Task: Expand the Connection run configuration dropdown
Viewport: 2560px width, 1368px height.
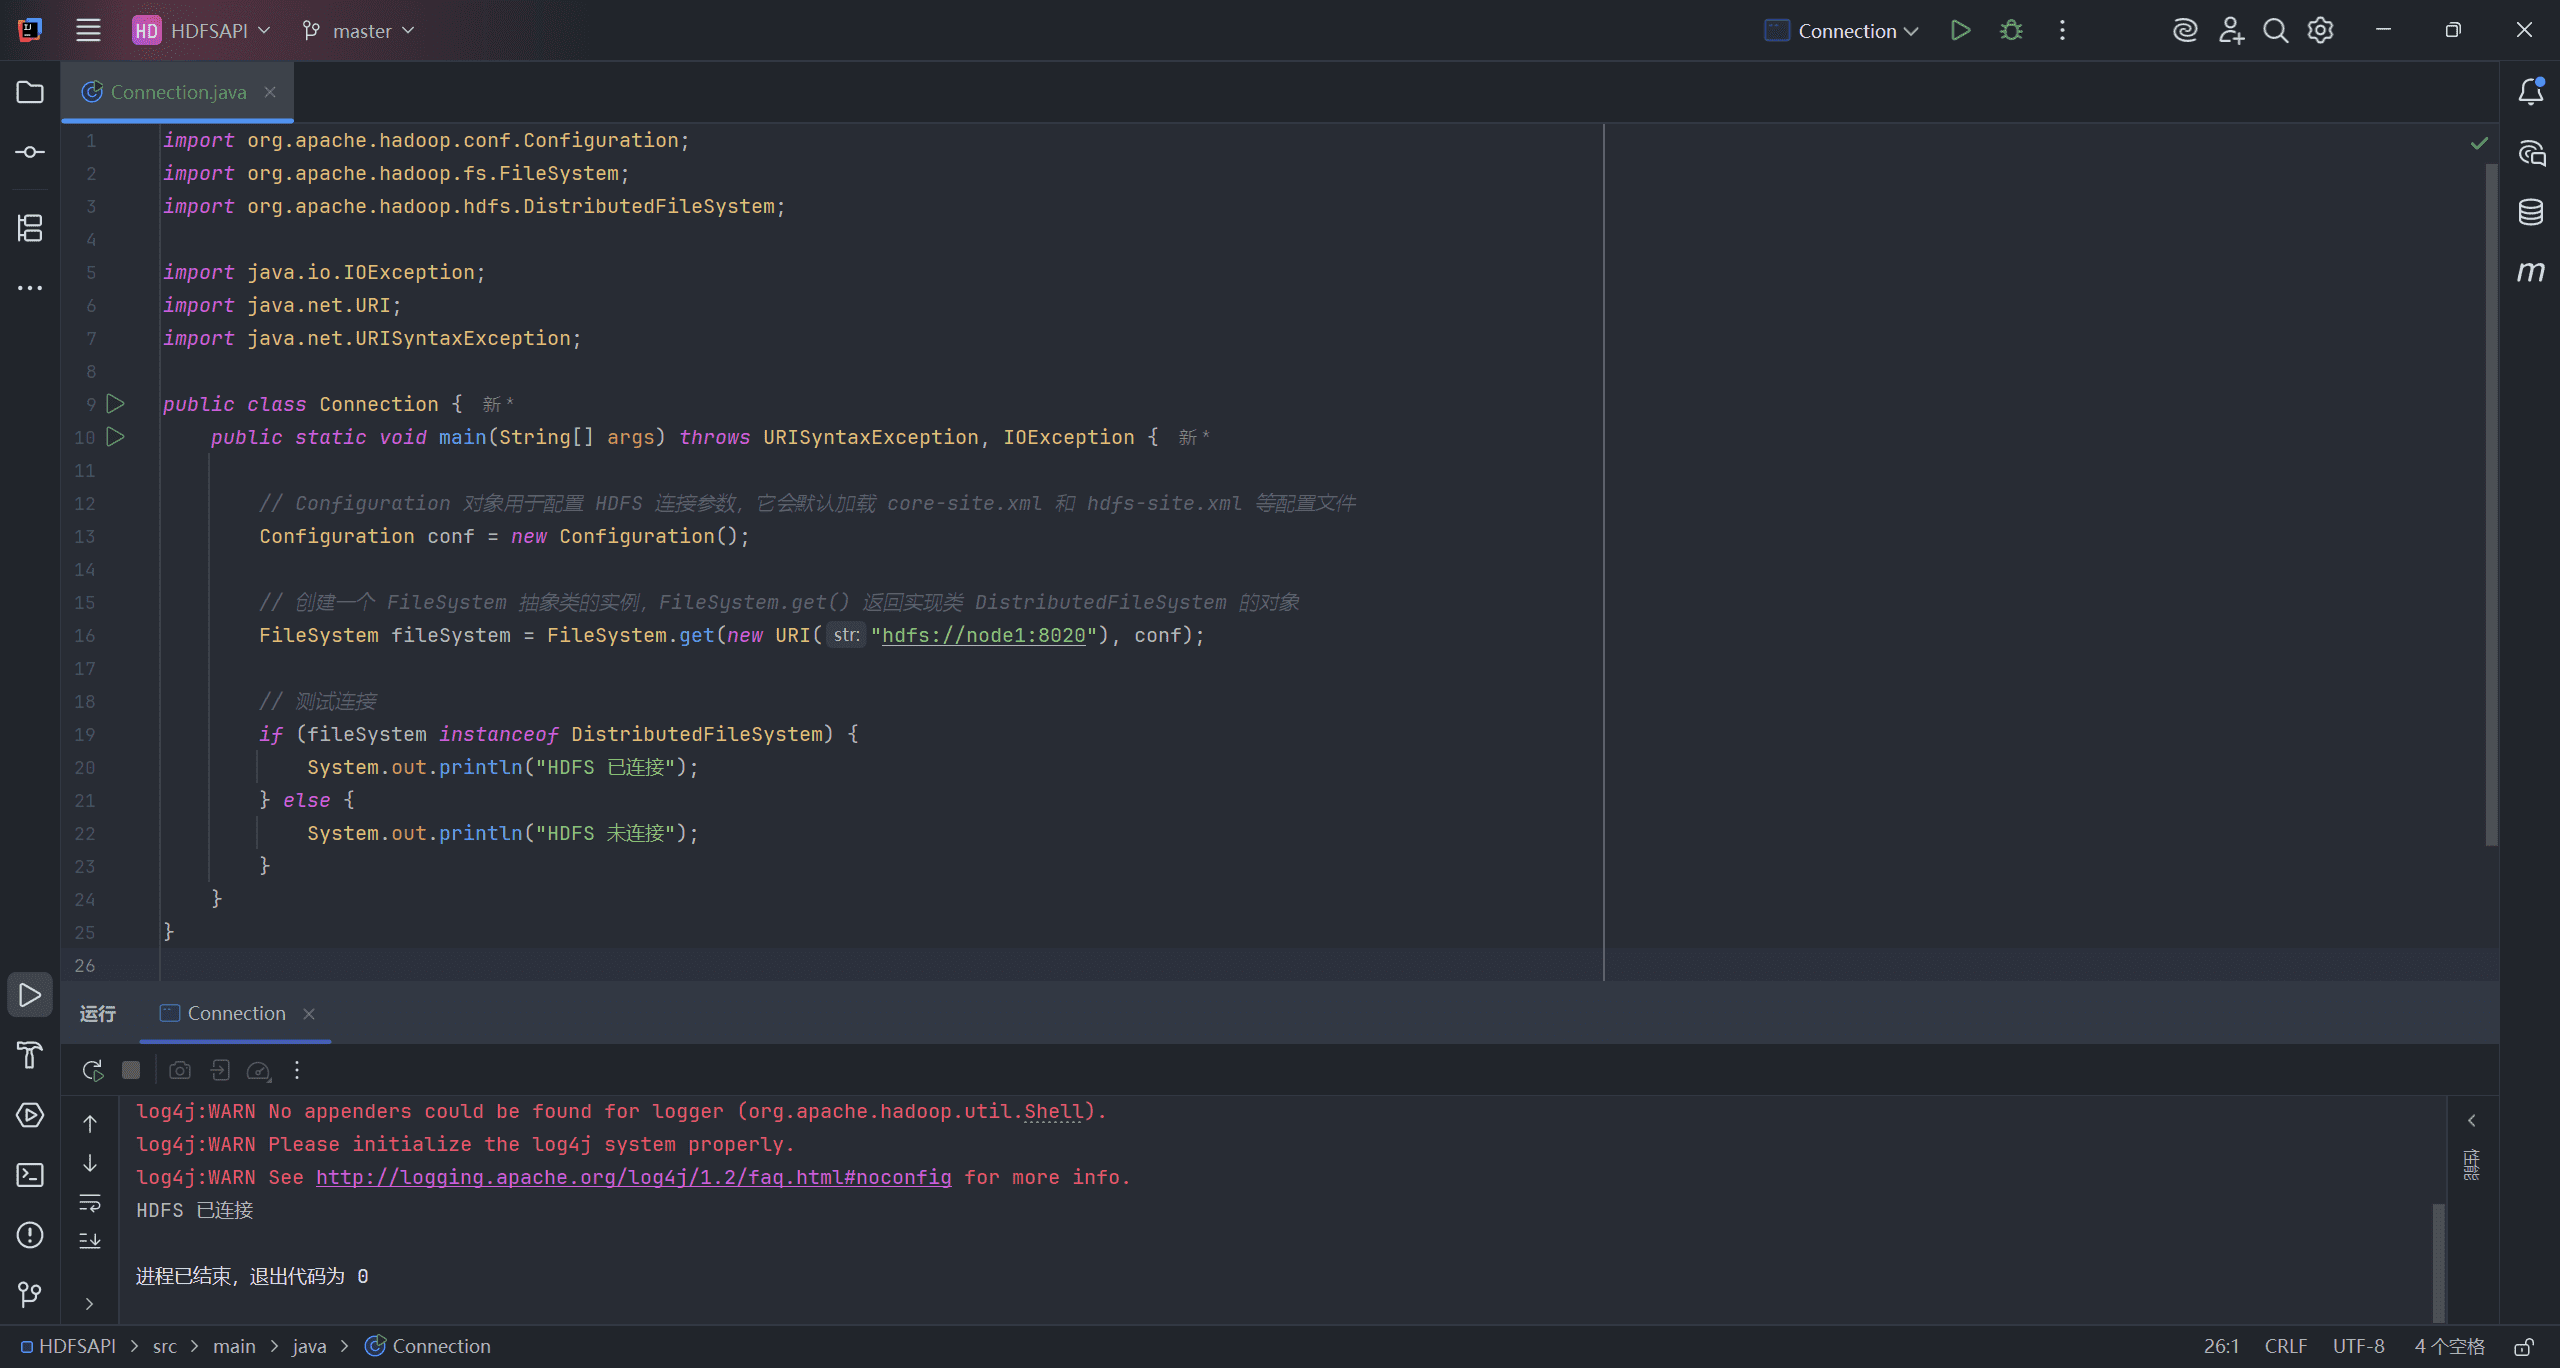Action: tap(1841, 31)
